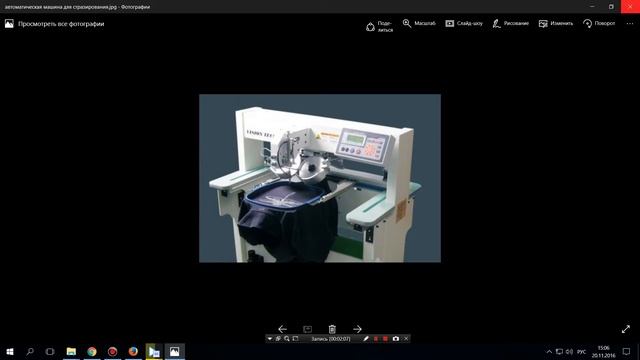Click the recorder region-select icon
This screenshot has height=360, width=640.
tap(296, 339)
